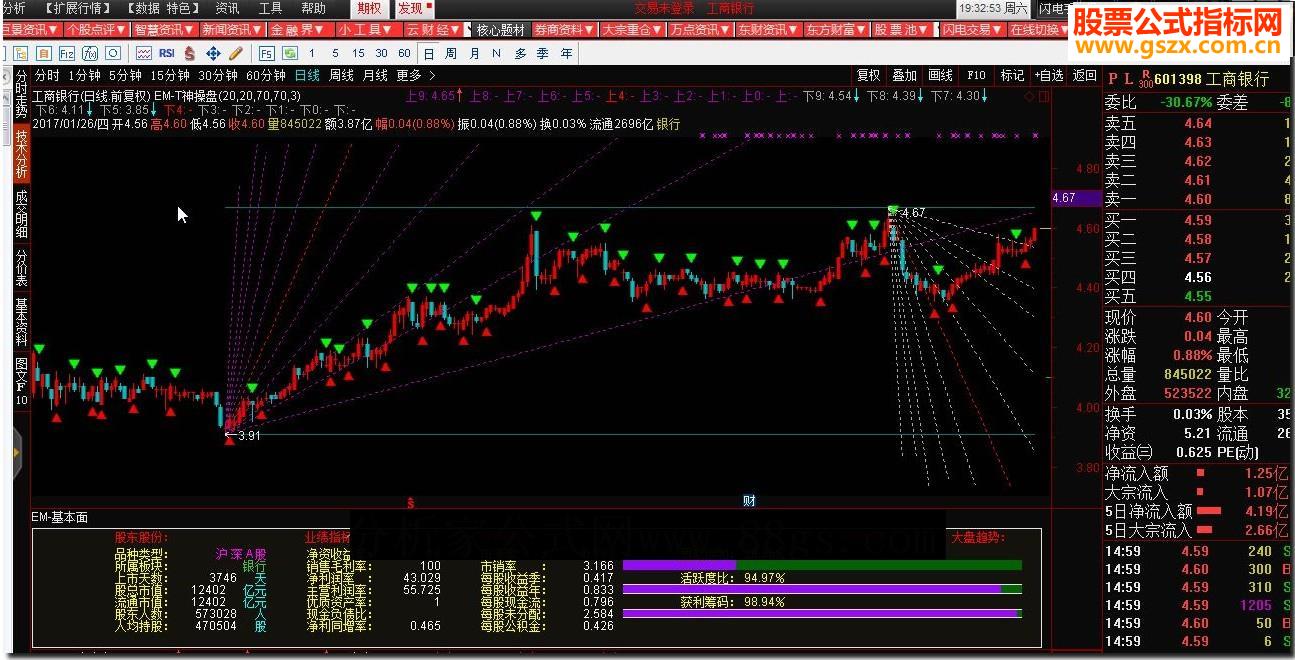Open the 成交明细 sidebar tab
Screen dimensions: 1295x660
point(22,213)
